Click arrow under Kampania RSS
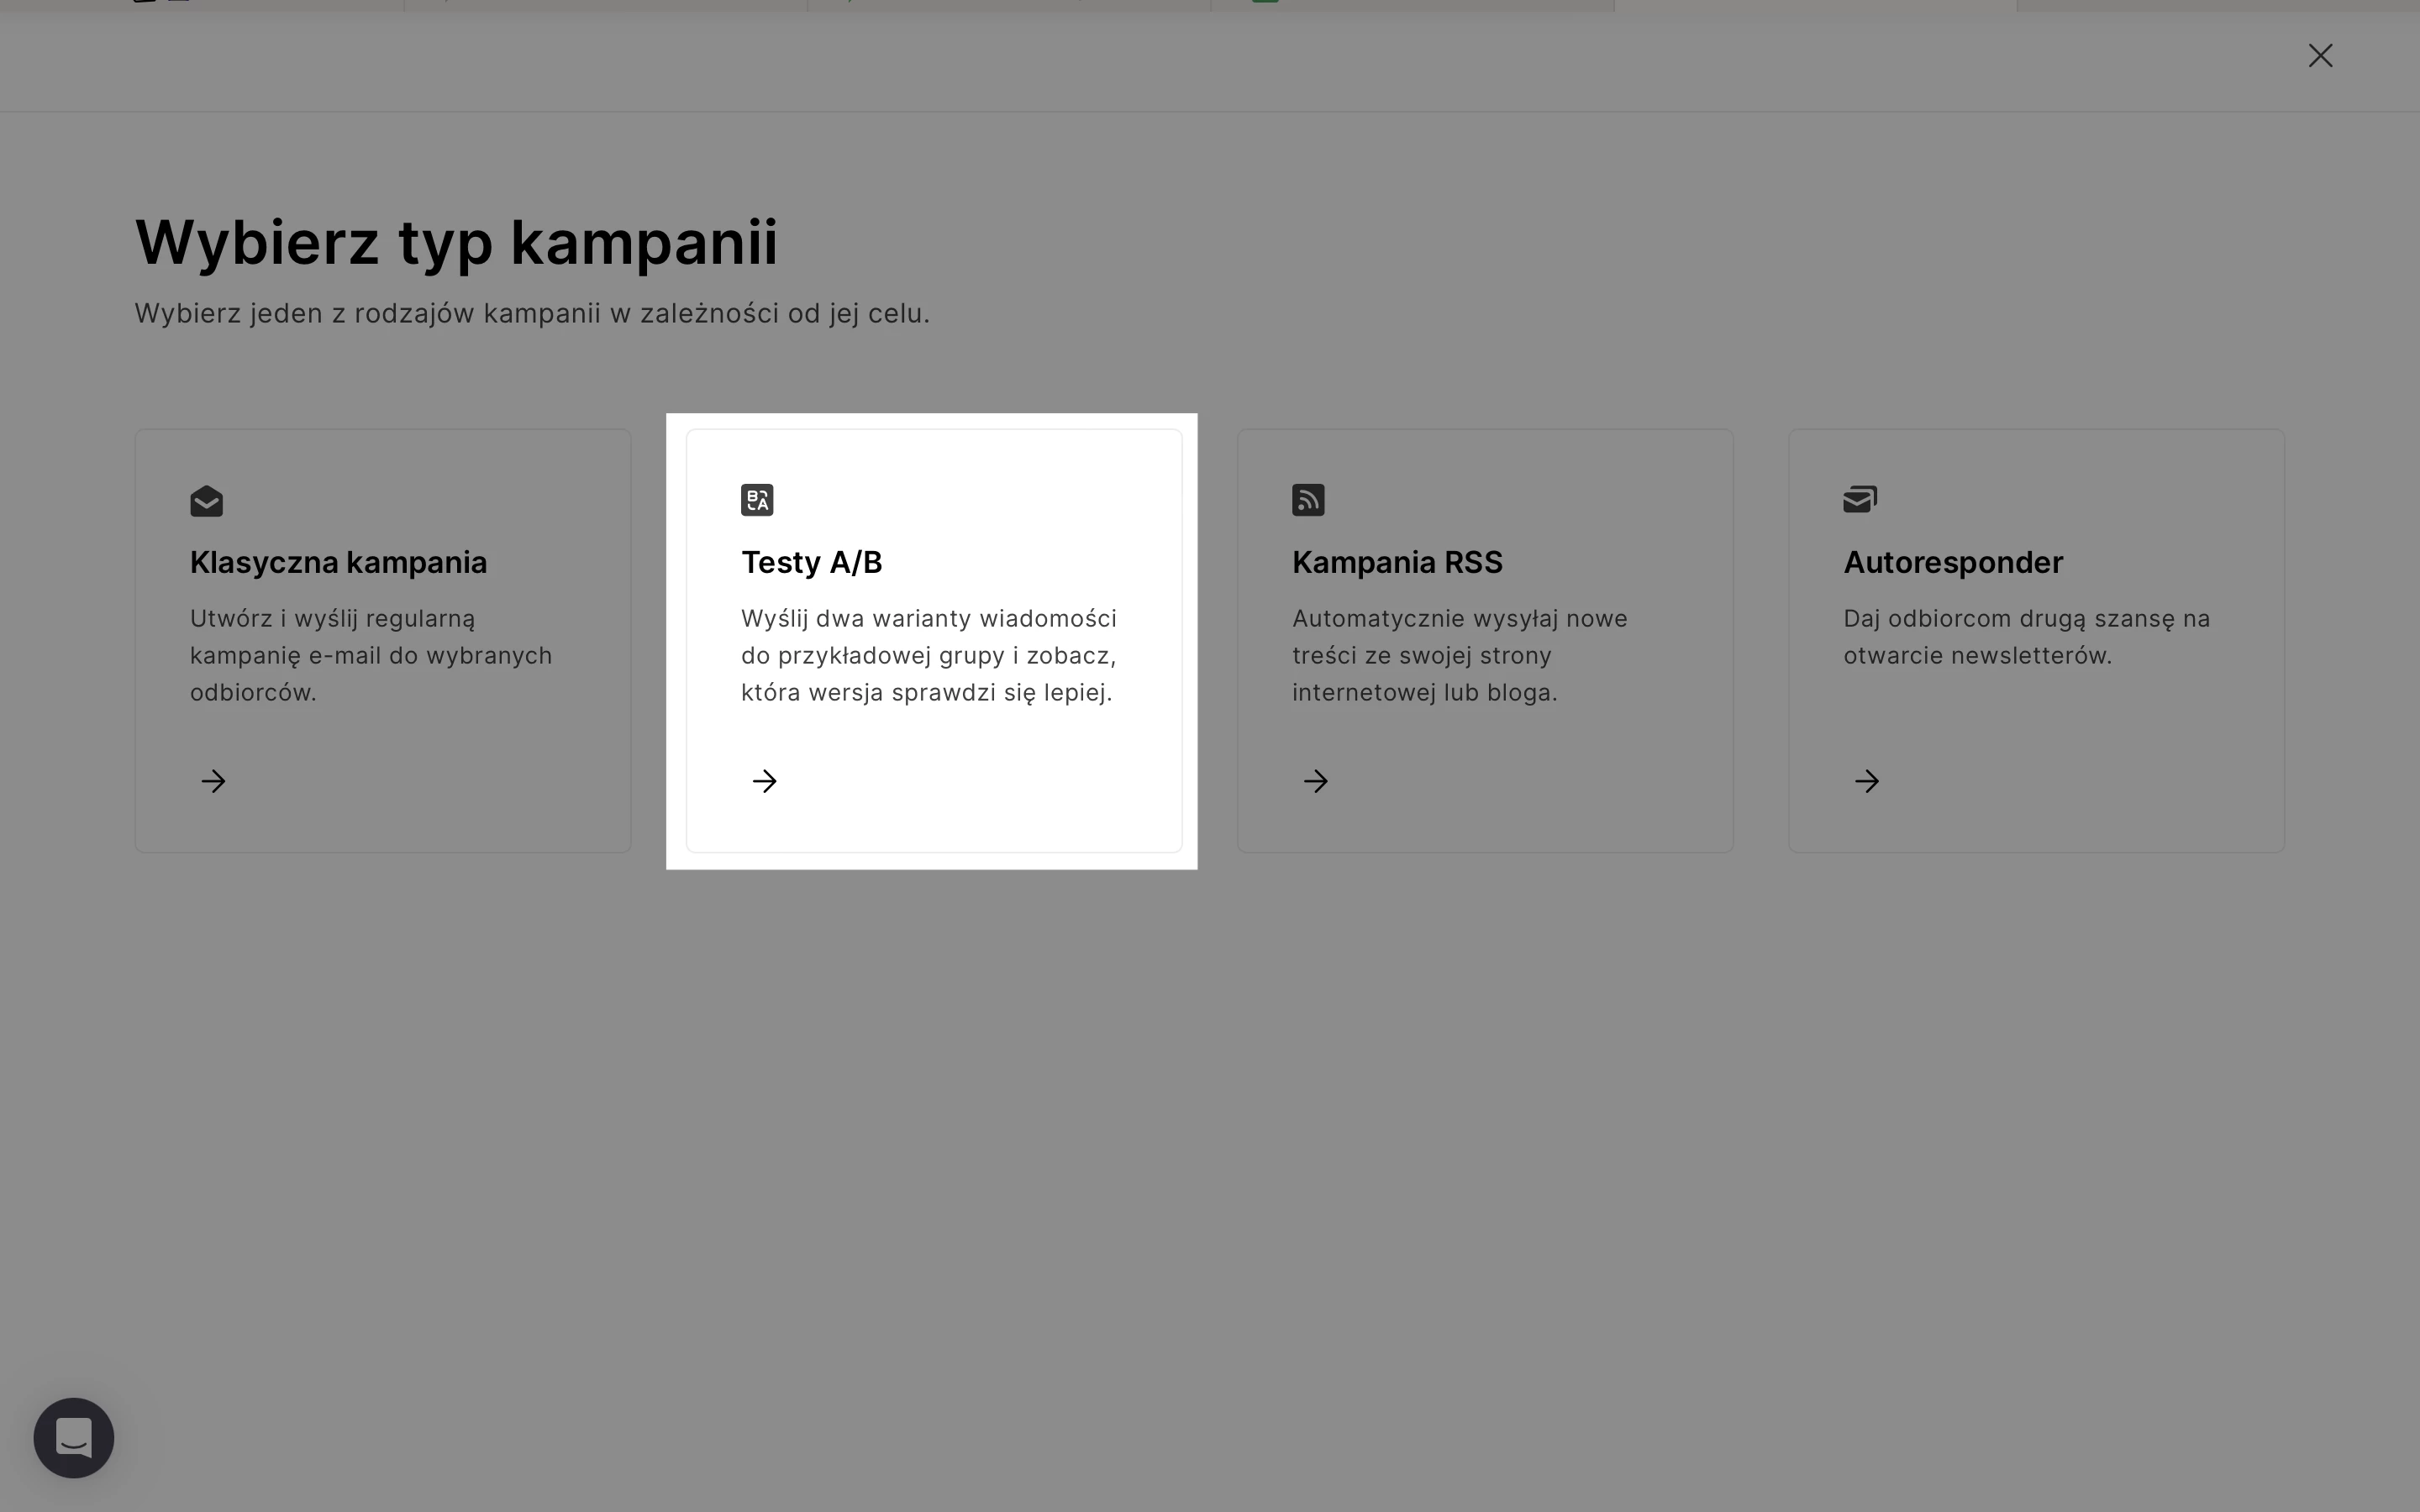Screen dimensions: 2420x1512 pyautogui.click(x=1316, y=781)
